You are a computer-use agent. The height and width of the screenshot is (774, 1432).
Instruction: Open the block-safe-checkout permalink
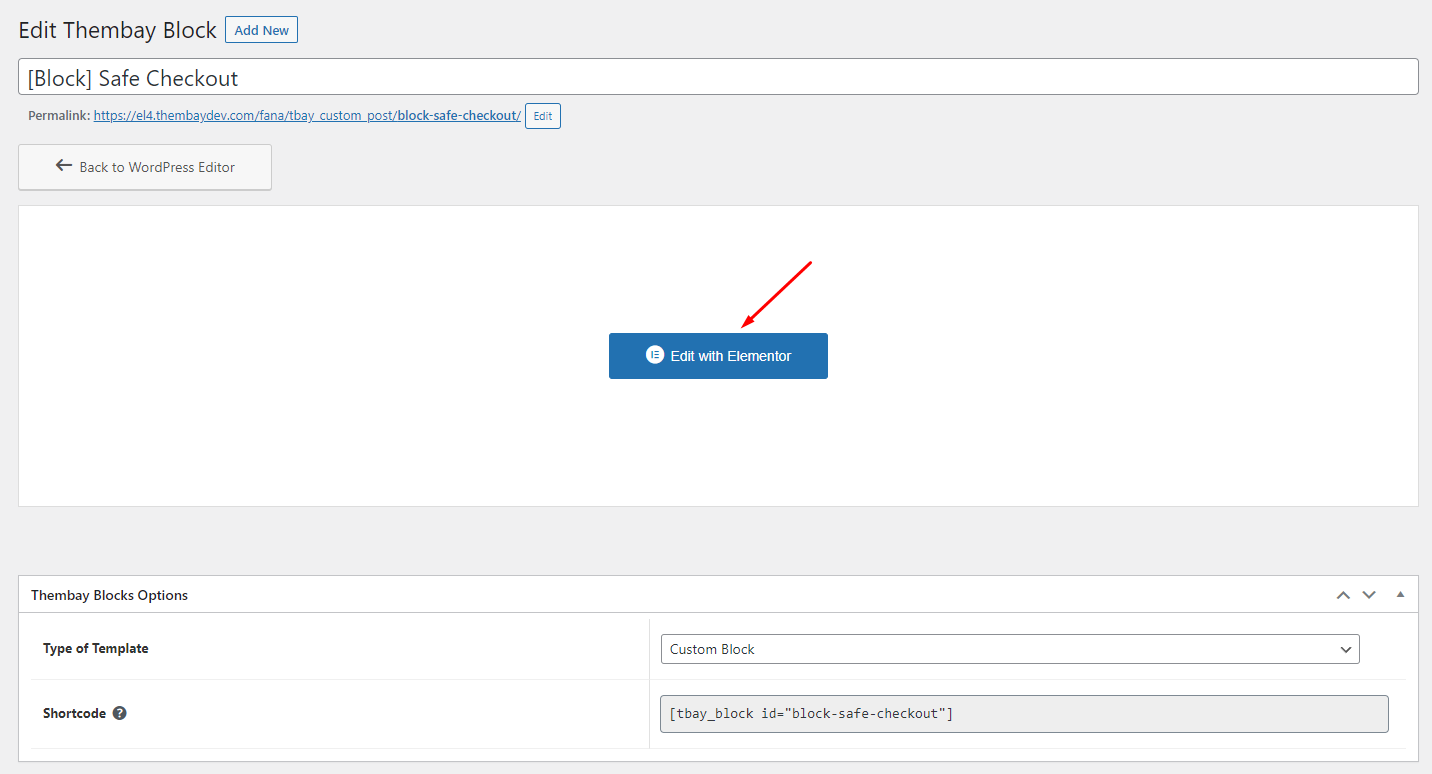pos(307,116)
